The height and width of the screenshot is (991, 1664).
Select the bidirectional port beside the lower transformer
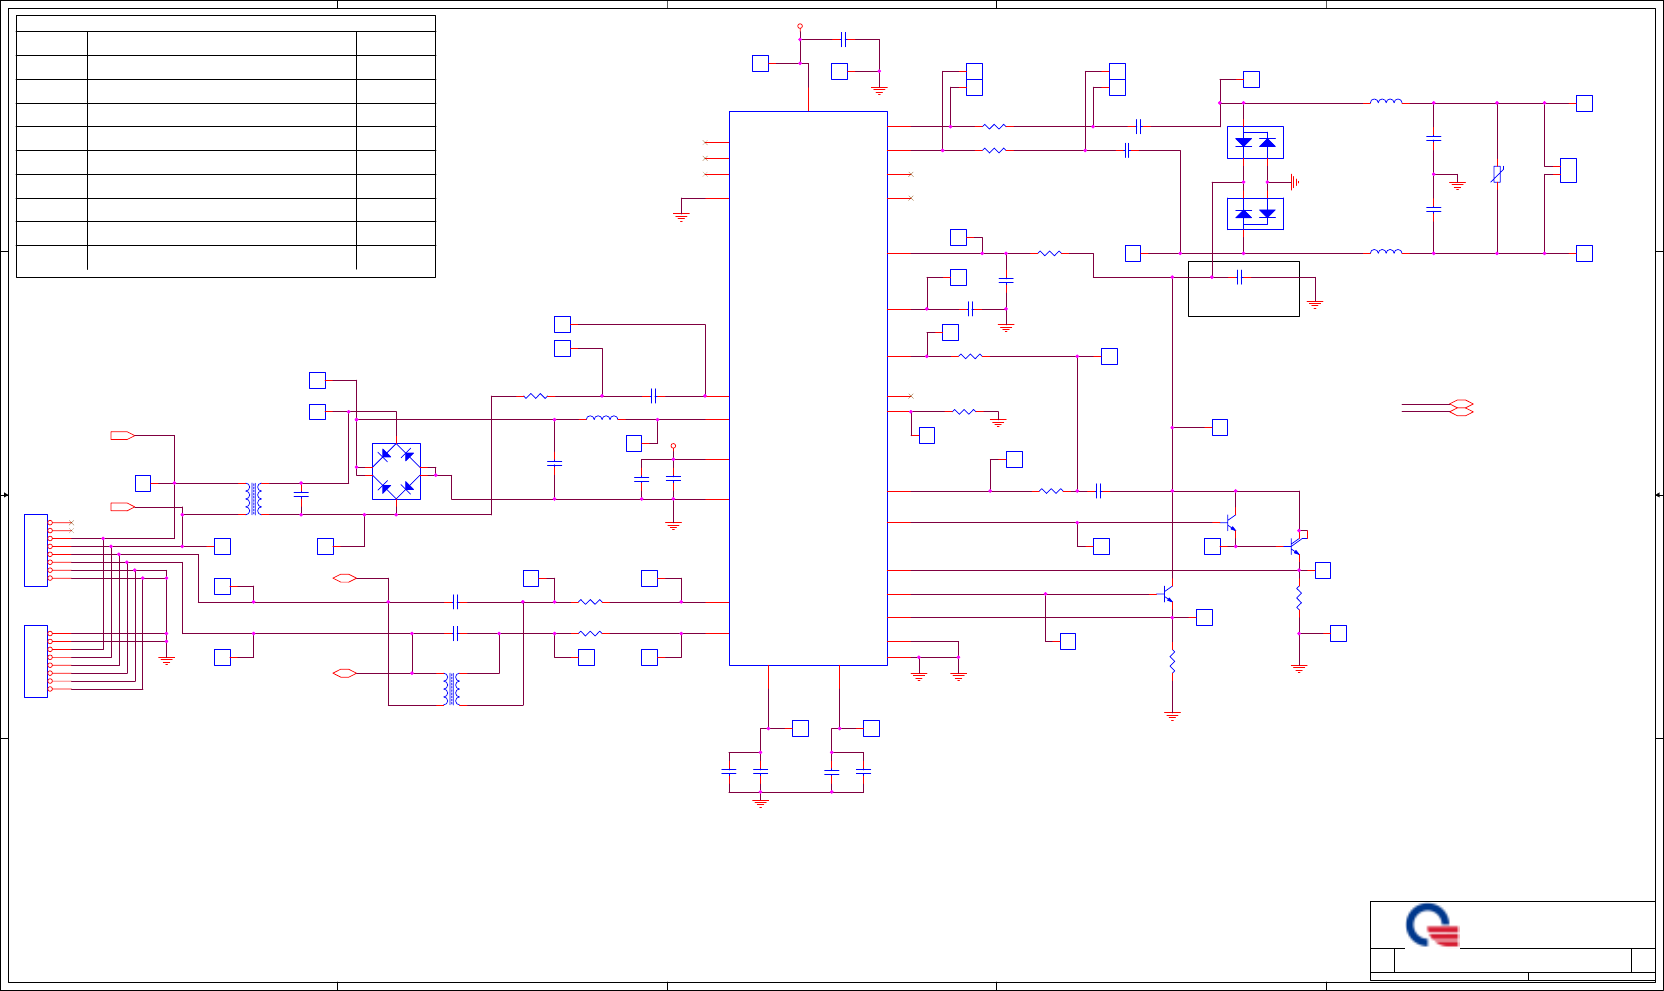tap(345, 673)
